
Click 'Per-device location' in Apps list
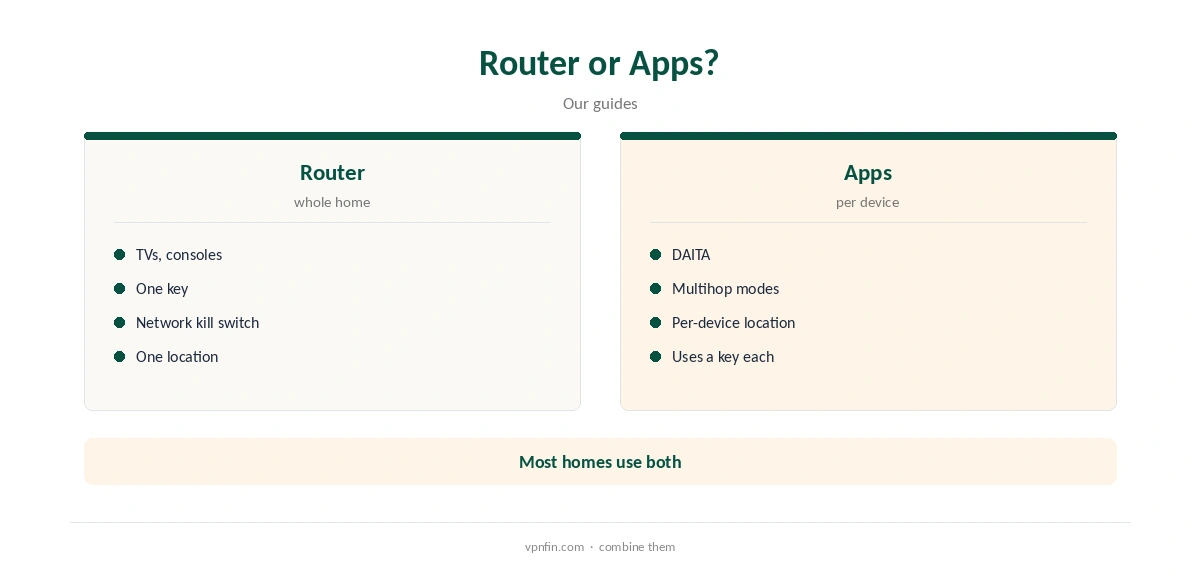[x=733, y=323]
